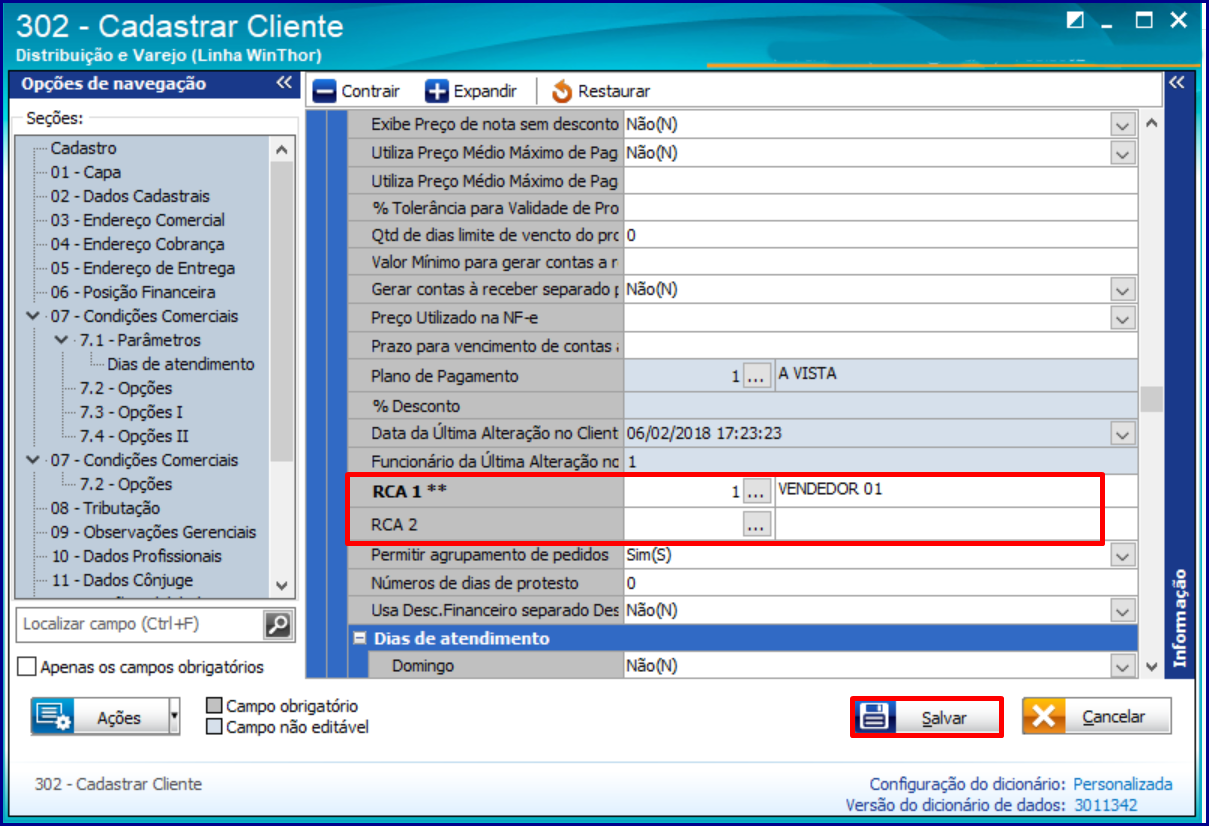
Task: Click the second Utiliza Preço Médio field
Action: [881, 181]
